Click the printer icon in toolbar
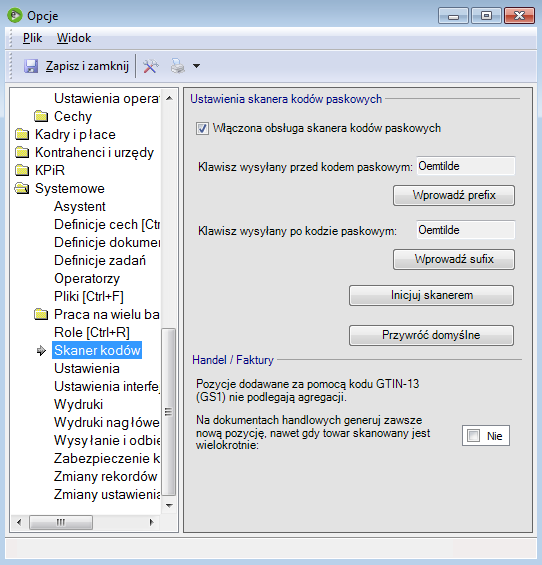 177,66
